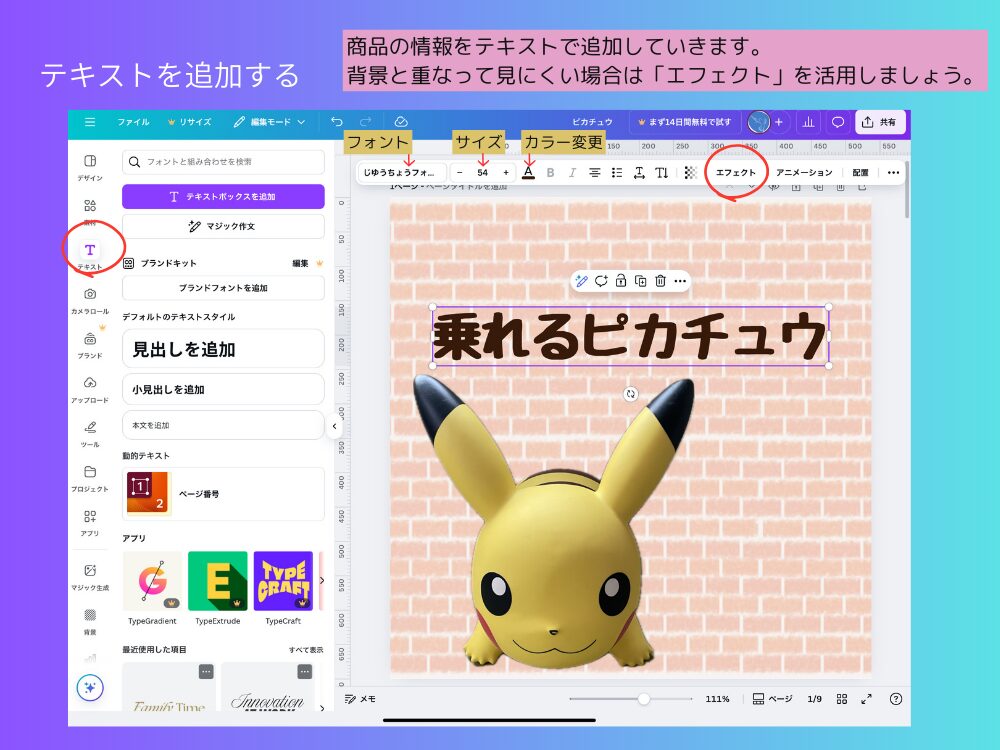The height and width of the screenshot is (750, 1000).
Task: Click the テキストボックスを追加 button
Action: [x=222, y=196]
